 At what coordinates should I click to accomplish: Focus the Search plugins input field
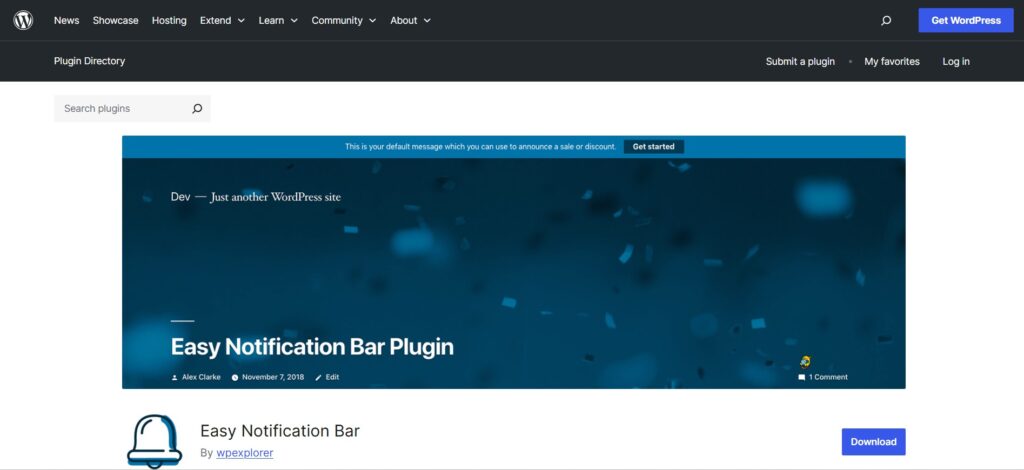tap(122, 109)
